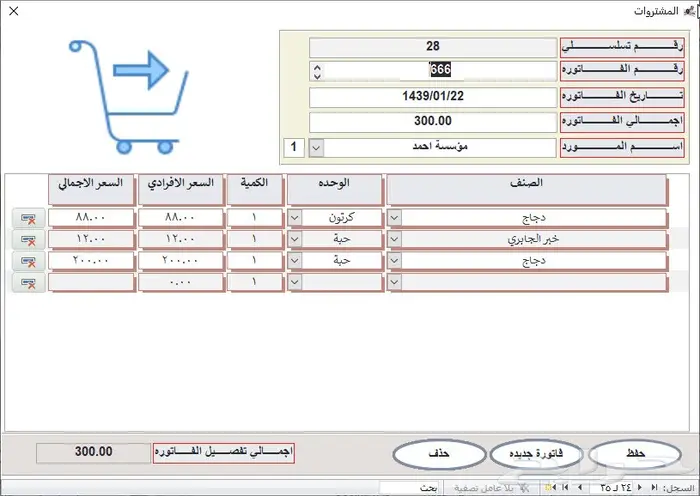Viewport: 700px width, 496px height.
Task: Click unit price ٠.٠٠ on empty row
Action: point(180,282)
